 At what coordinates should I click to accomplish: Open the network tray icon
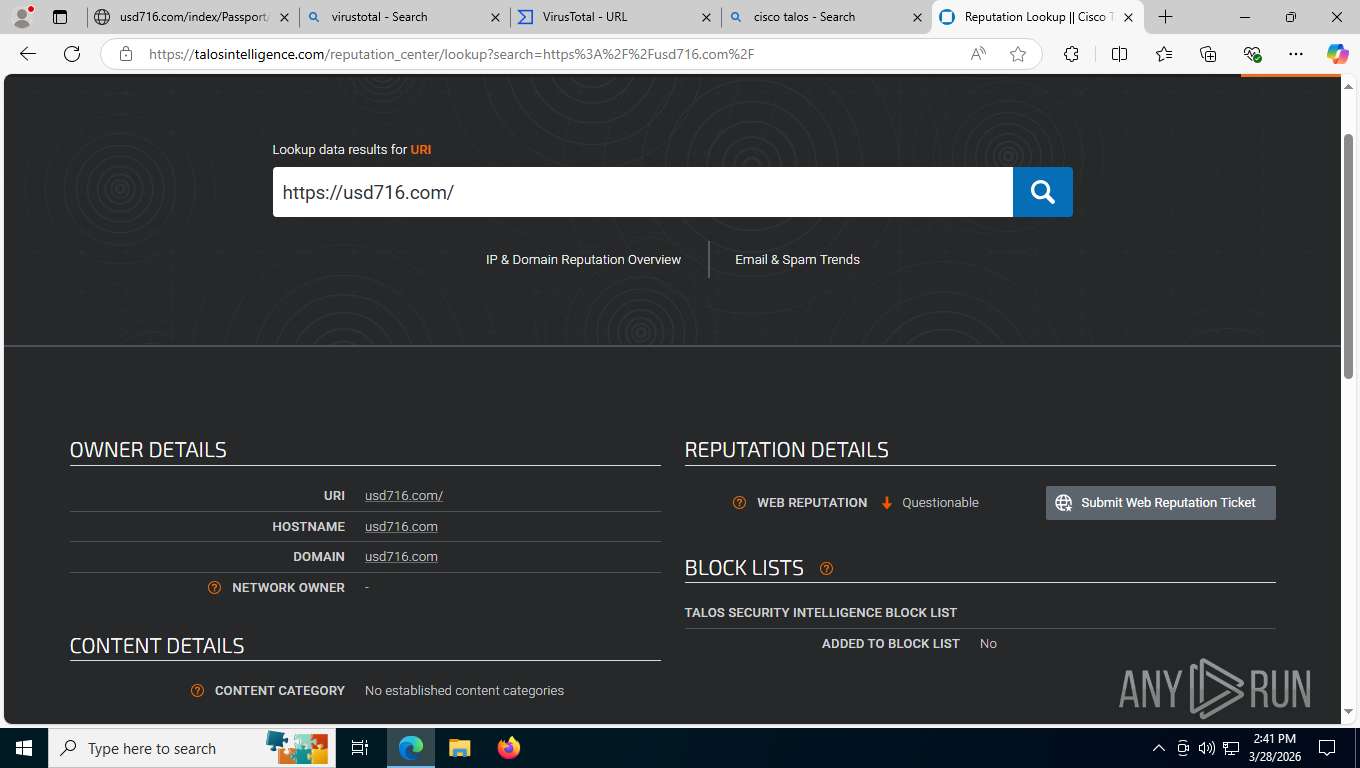(x=1230, y=748)
